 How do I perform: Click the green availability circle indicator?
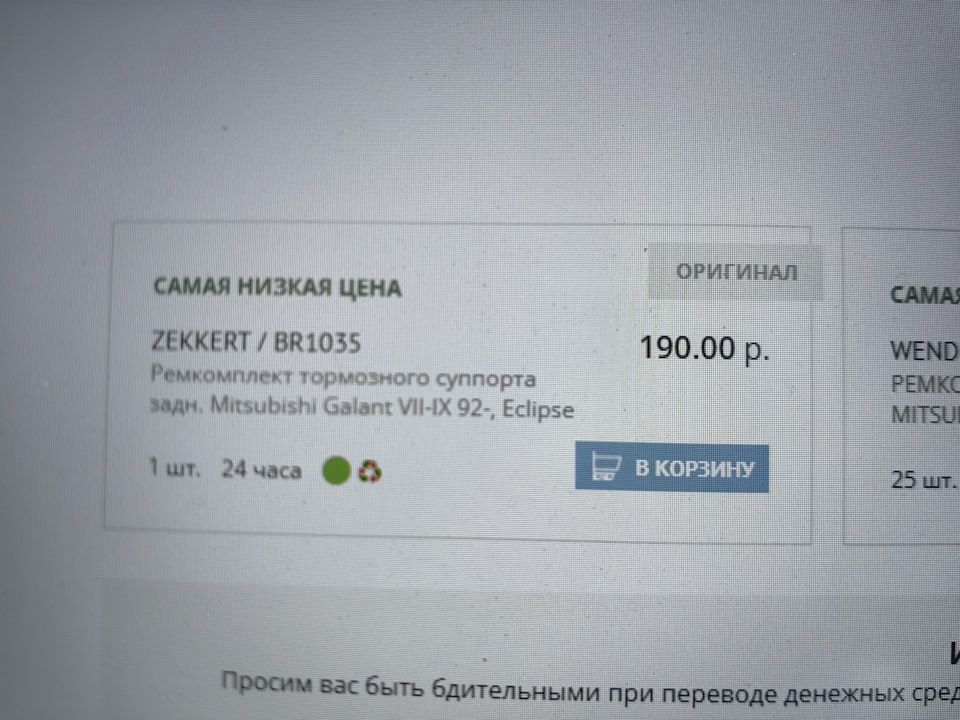(336, 470)
